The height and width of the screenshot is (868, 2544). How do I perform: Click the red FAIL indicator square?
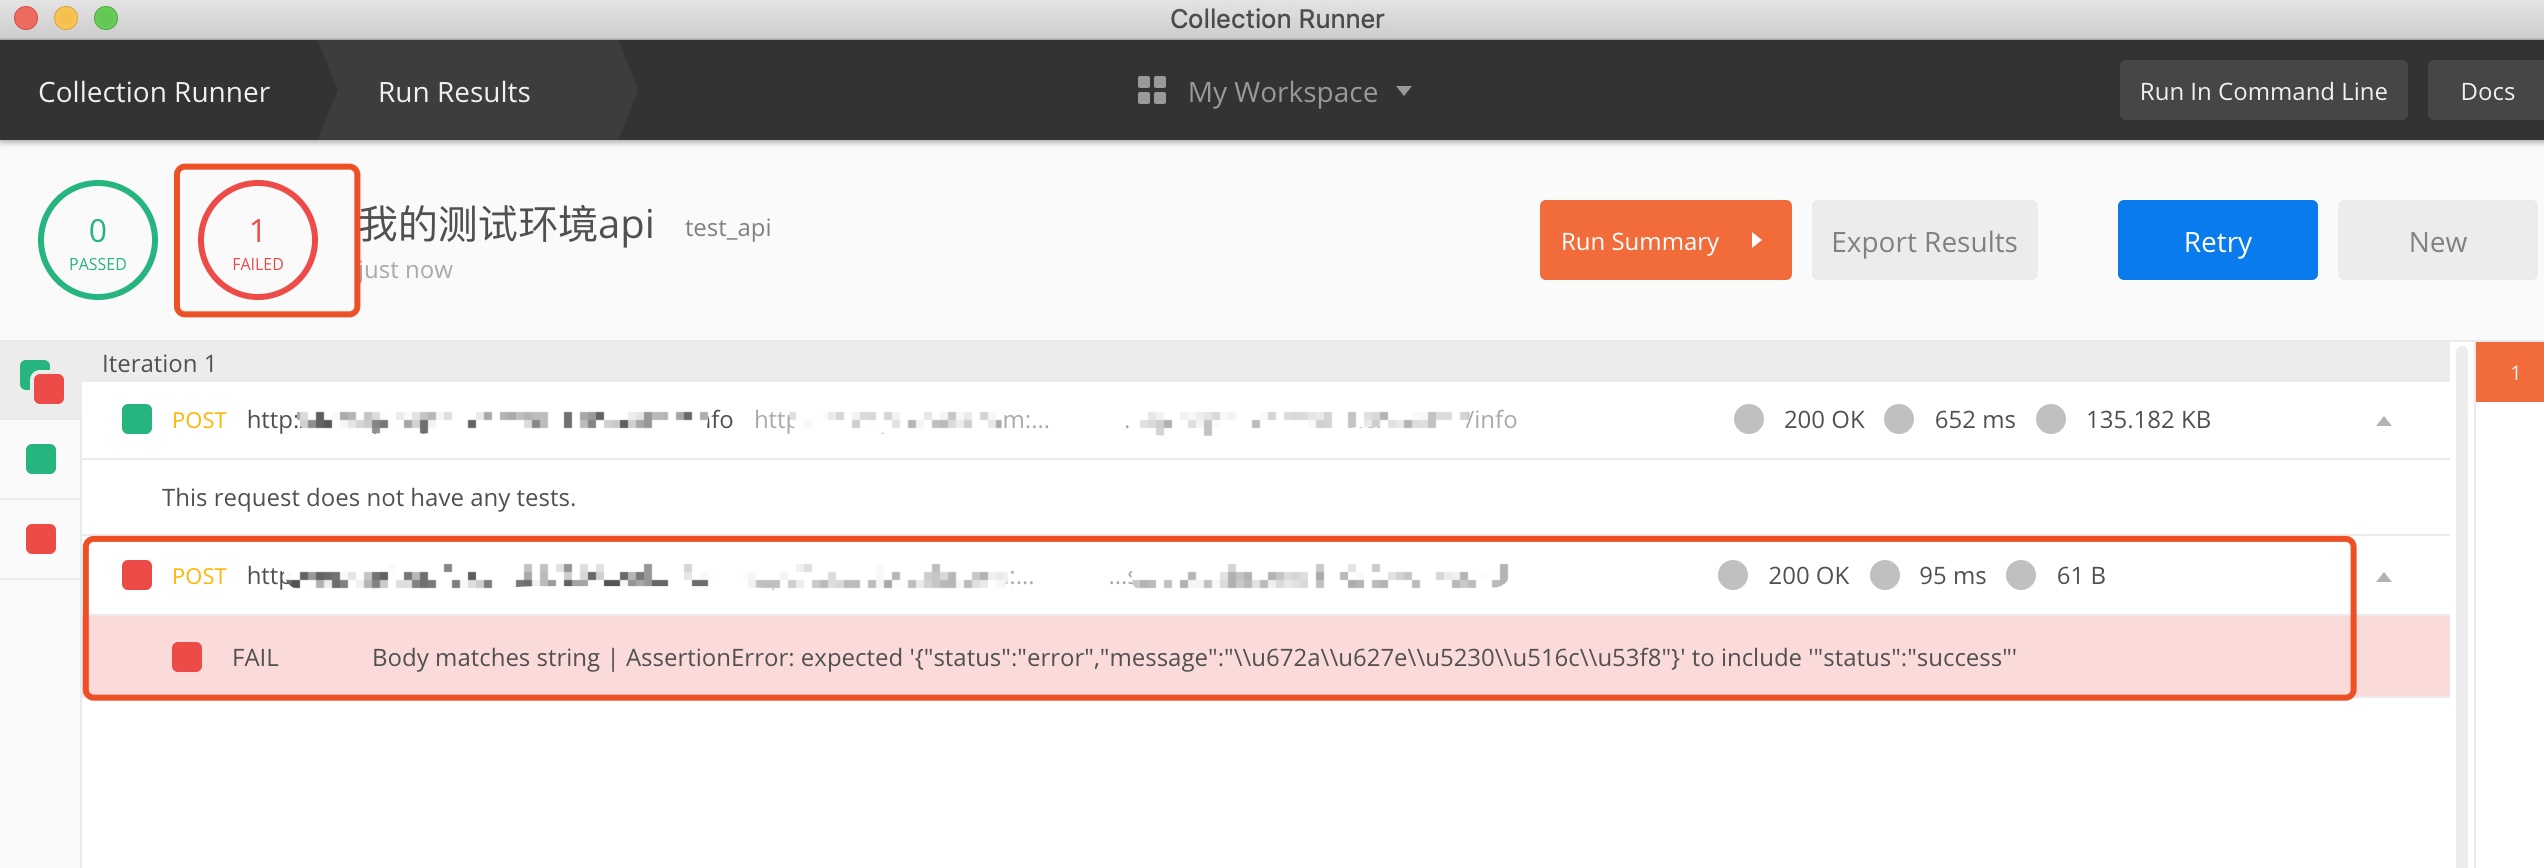coord(187,657)
